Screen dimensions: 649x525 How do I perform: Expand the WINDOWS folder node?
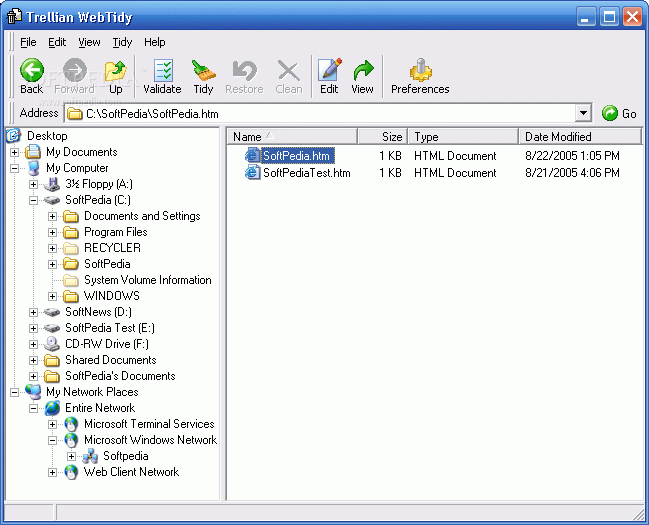click(53, 296)
